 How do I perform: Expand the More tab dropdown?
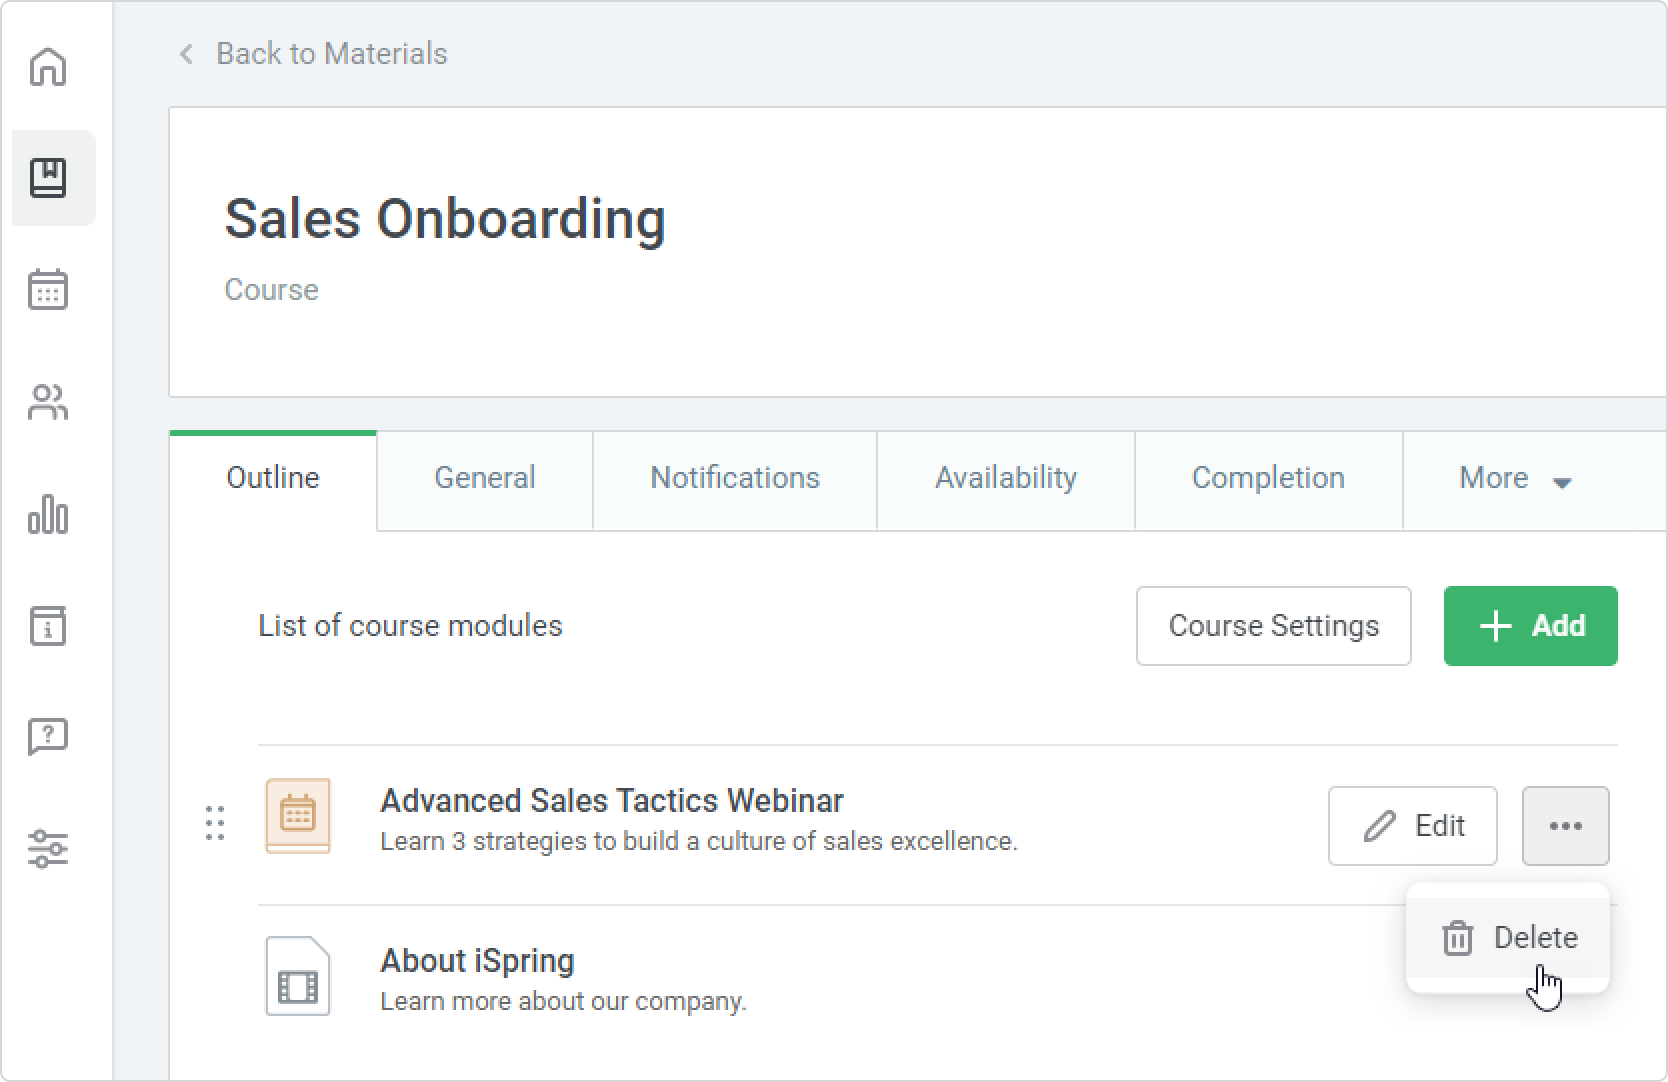click(x=1515, y=479)
